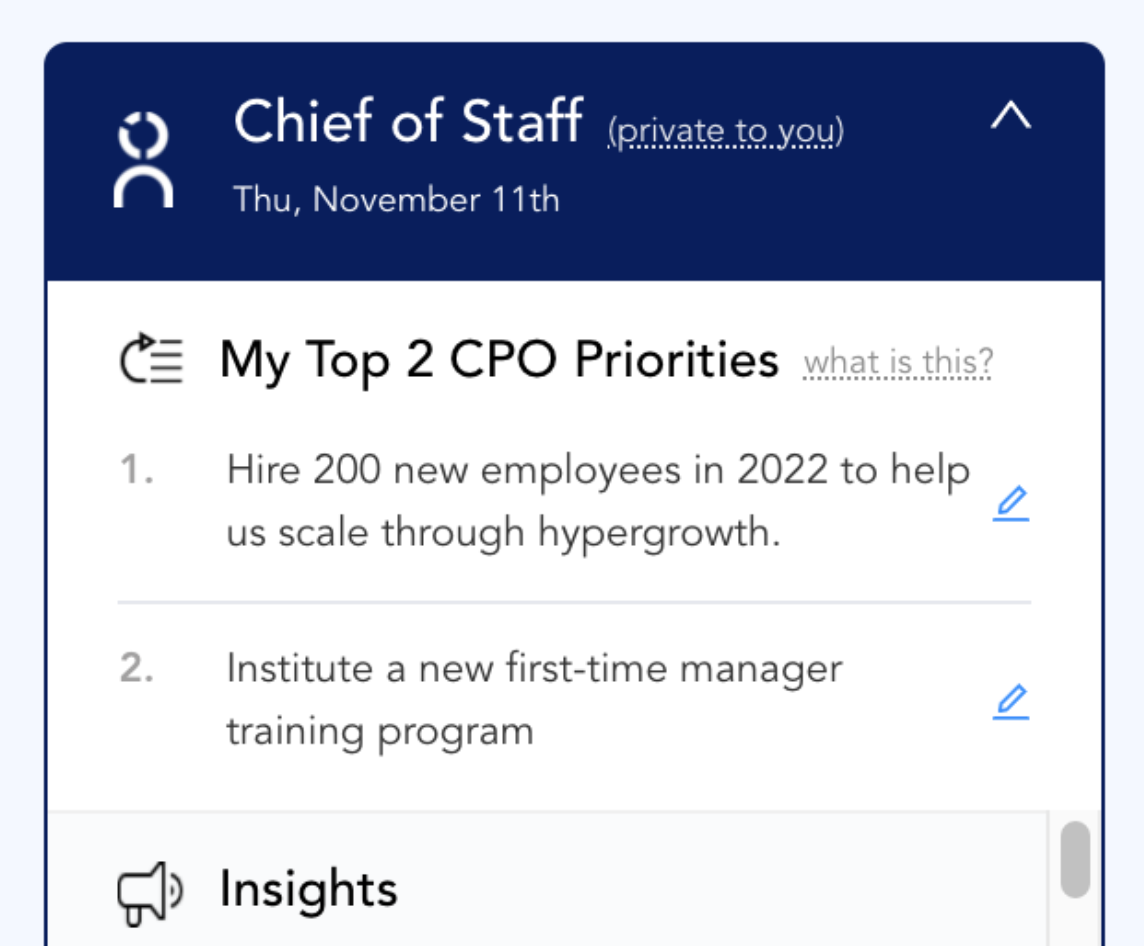1144x946 pixels.
Task: Click the "Chief of Staff" panel title
Action: 408,122
